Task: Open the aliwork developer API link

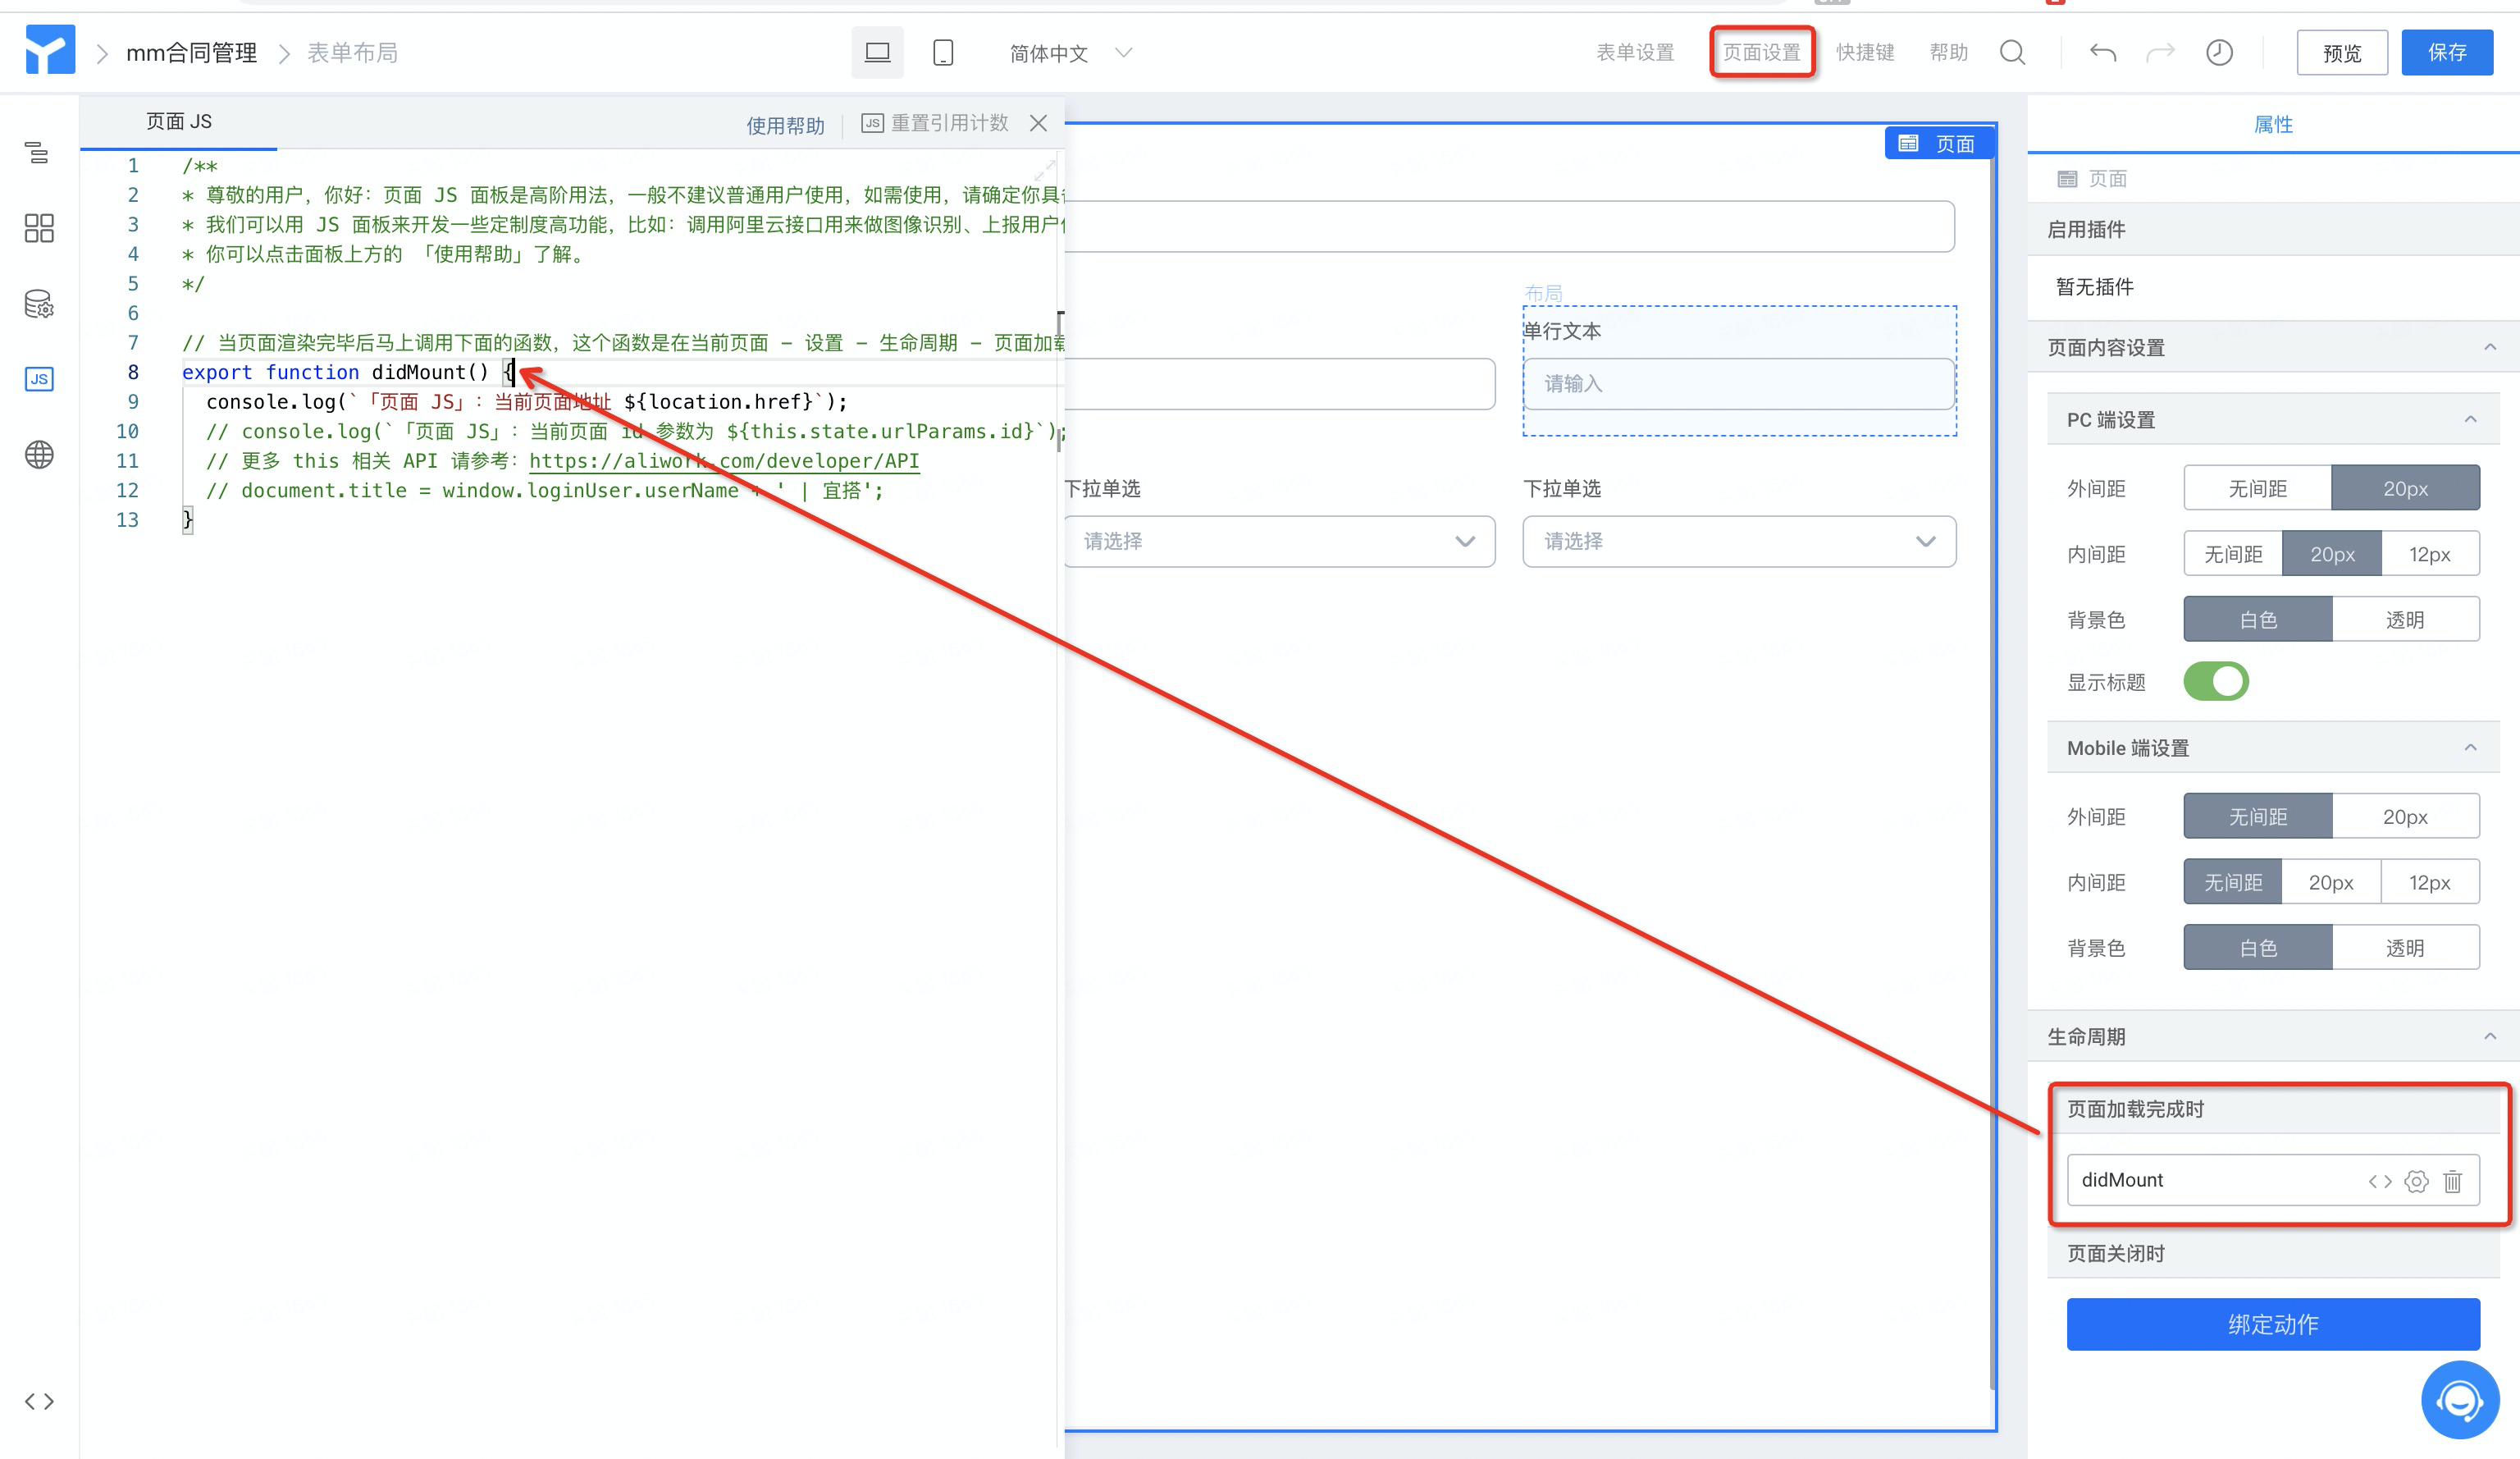Action: click(x=724, y=461)
